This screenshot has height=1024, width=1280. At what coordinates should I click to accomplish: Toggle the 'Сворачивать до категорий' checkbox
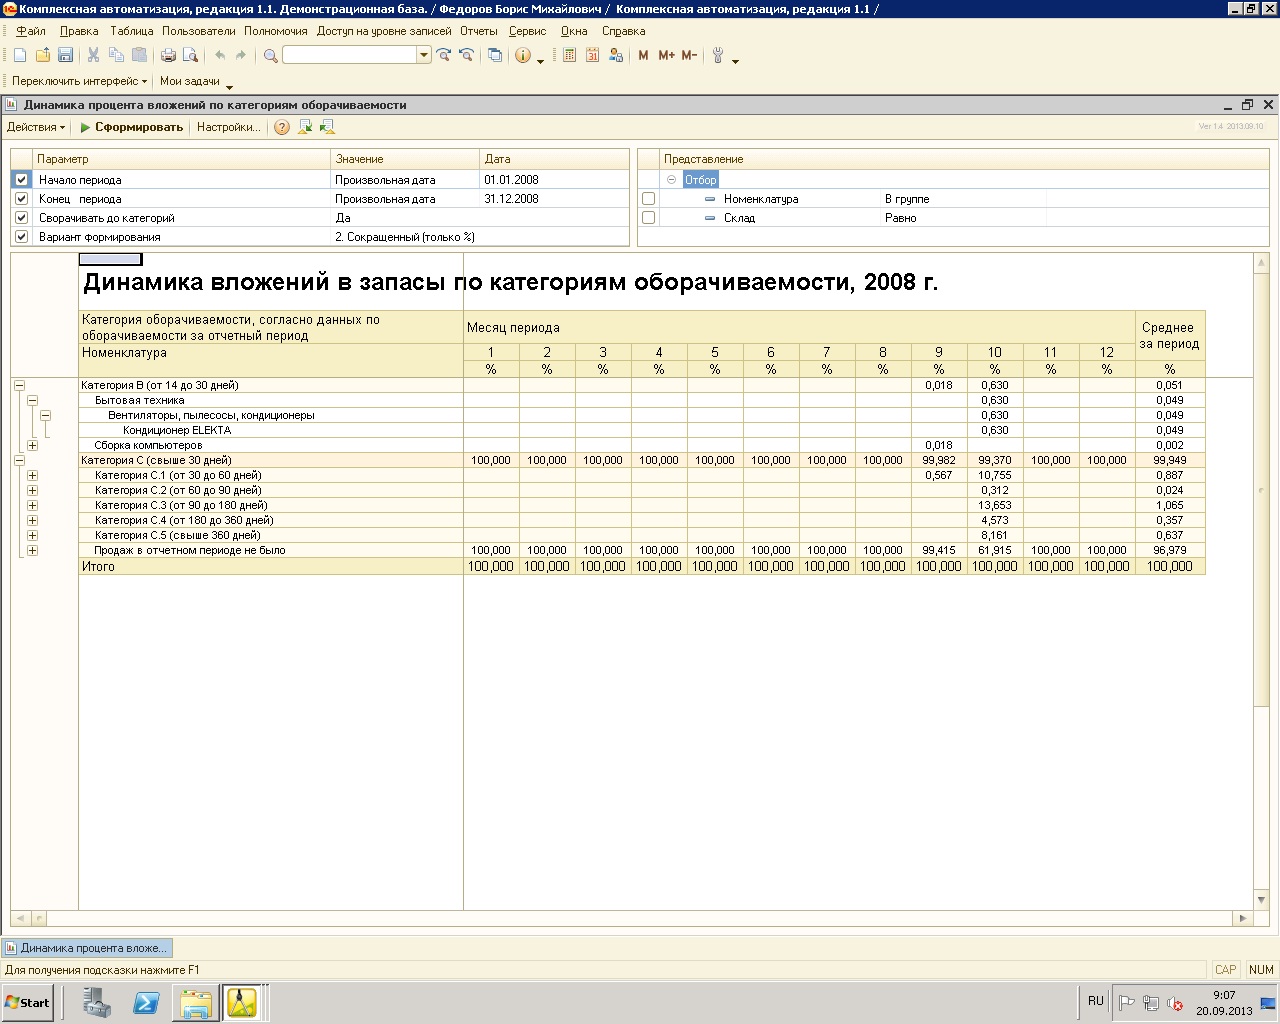[x=22, y=218]
